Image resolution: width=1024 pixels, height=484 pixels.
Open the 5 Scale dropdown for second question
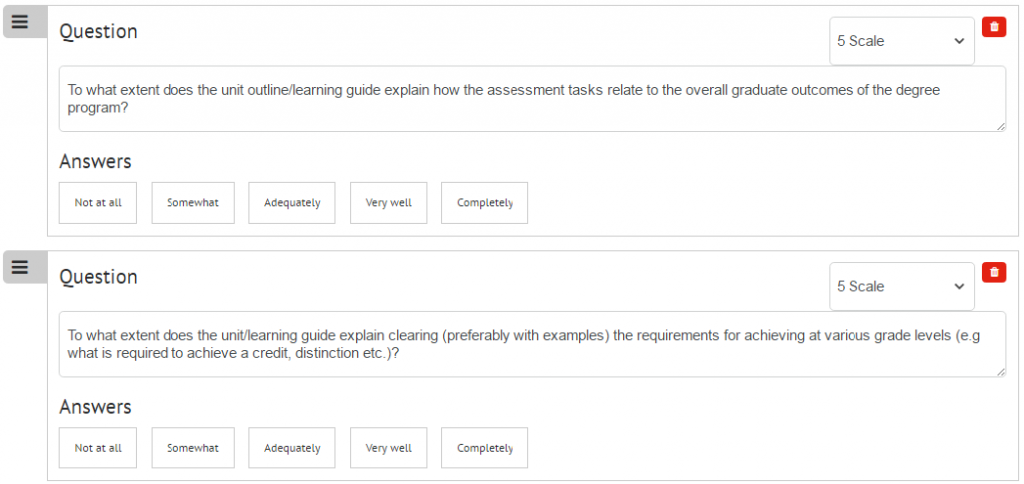coord(901,286)
